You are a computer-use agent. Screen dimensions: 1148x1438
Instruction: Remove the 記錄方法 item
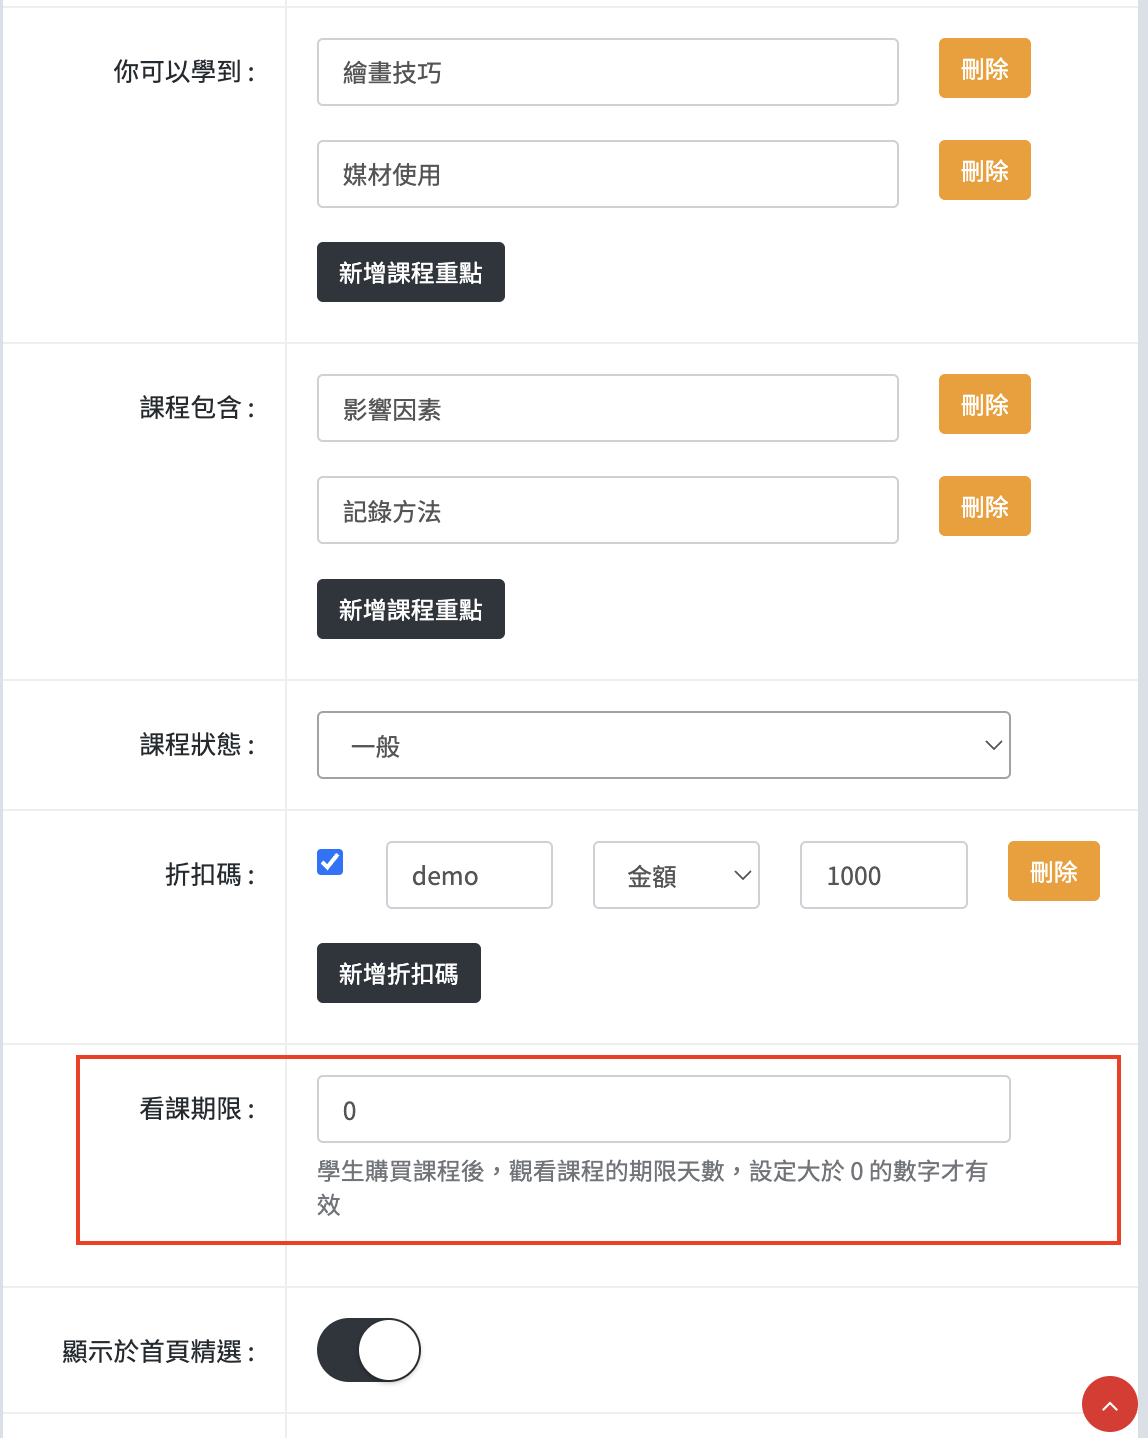(984, 507)
